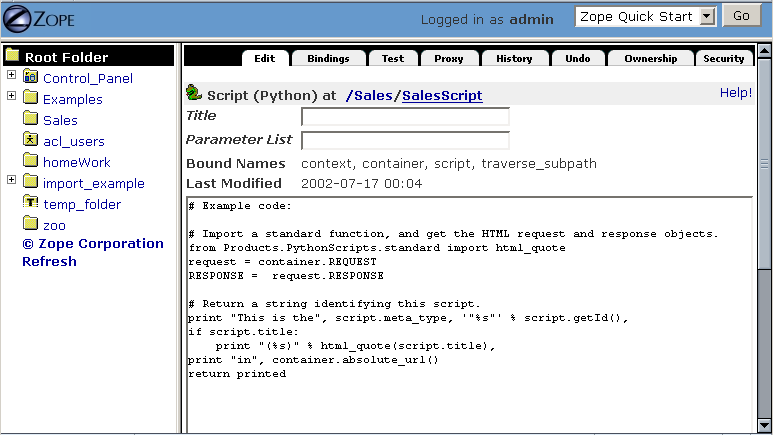Viewport: 773px width, 435px height.
Task: Click the scrollbar down arrow
Action: pos(764,425)
